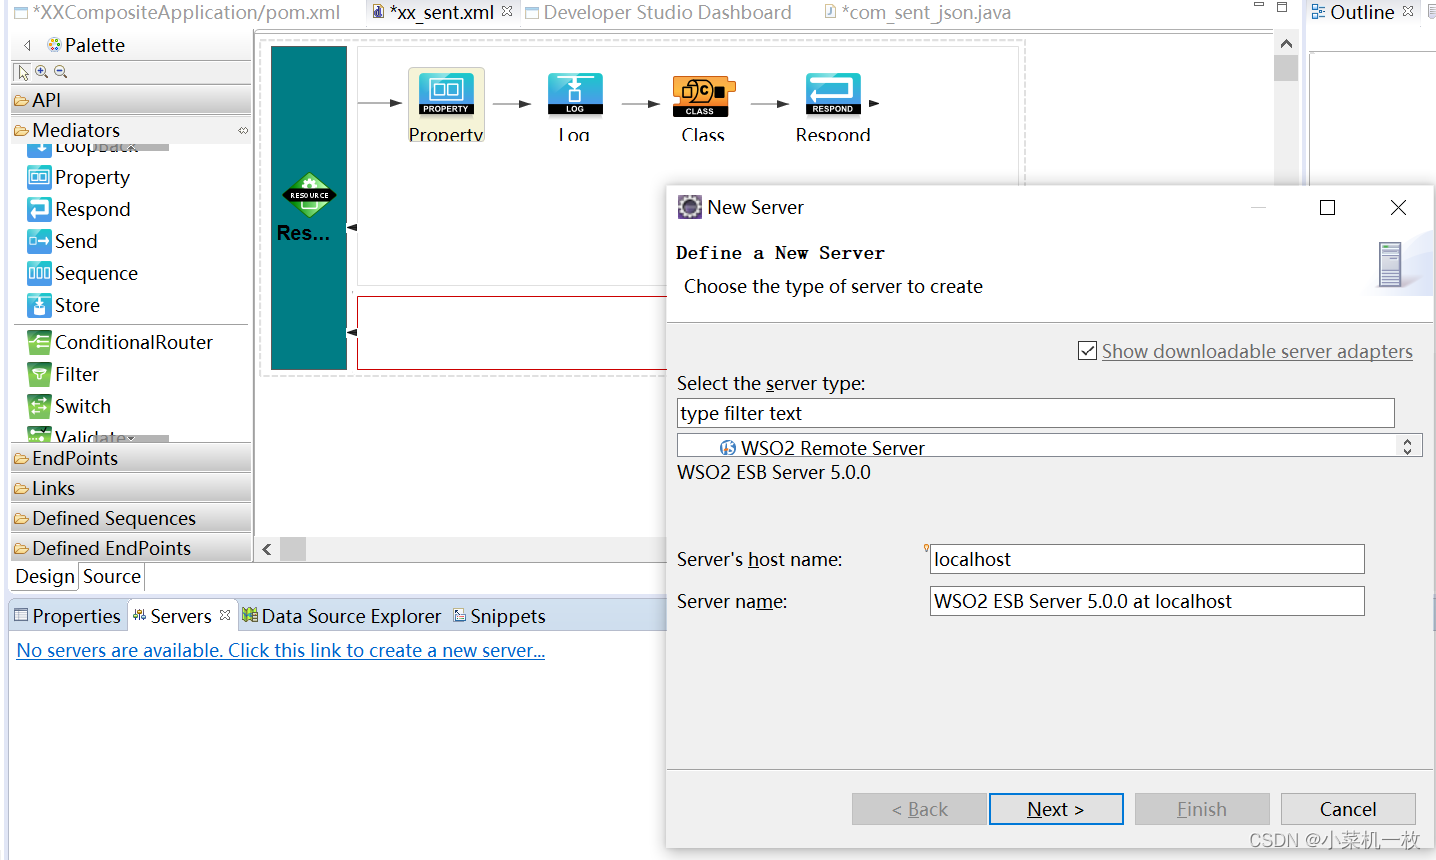The width and height of the screenshot is (1436, 860).
Task: Expand the Defined EndPoints drawer
Action: tap(131, 548)
